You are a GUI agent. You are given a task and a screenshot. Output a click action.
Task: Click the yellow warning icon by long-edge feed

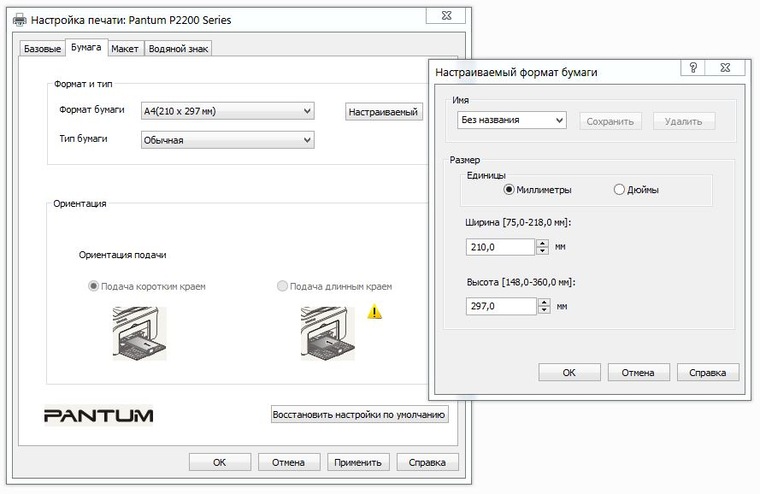point(374,311)
